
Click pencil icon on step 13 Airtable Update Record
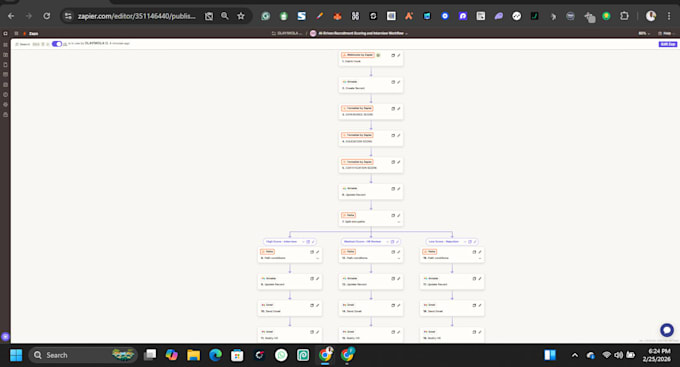pyautogui.click(x=399, y=279)
